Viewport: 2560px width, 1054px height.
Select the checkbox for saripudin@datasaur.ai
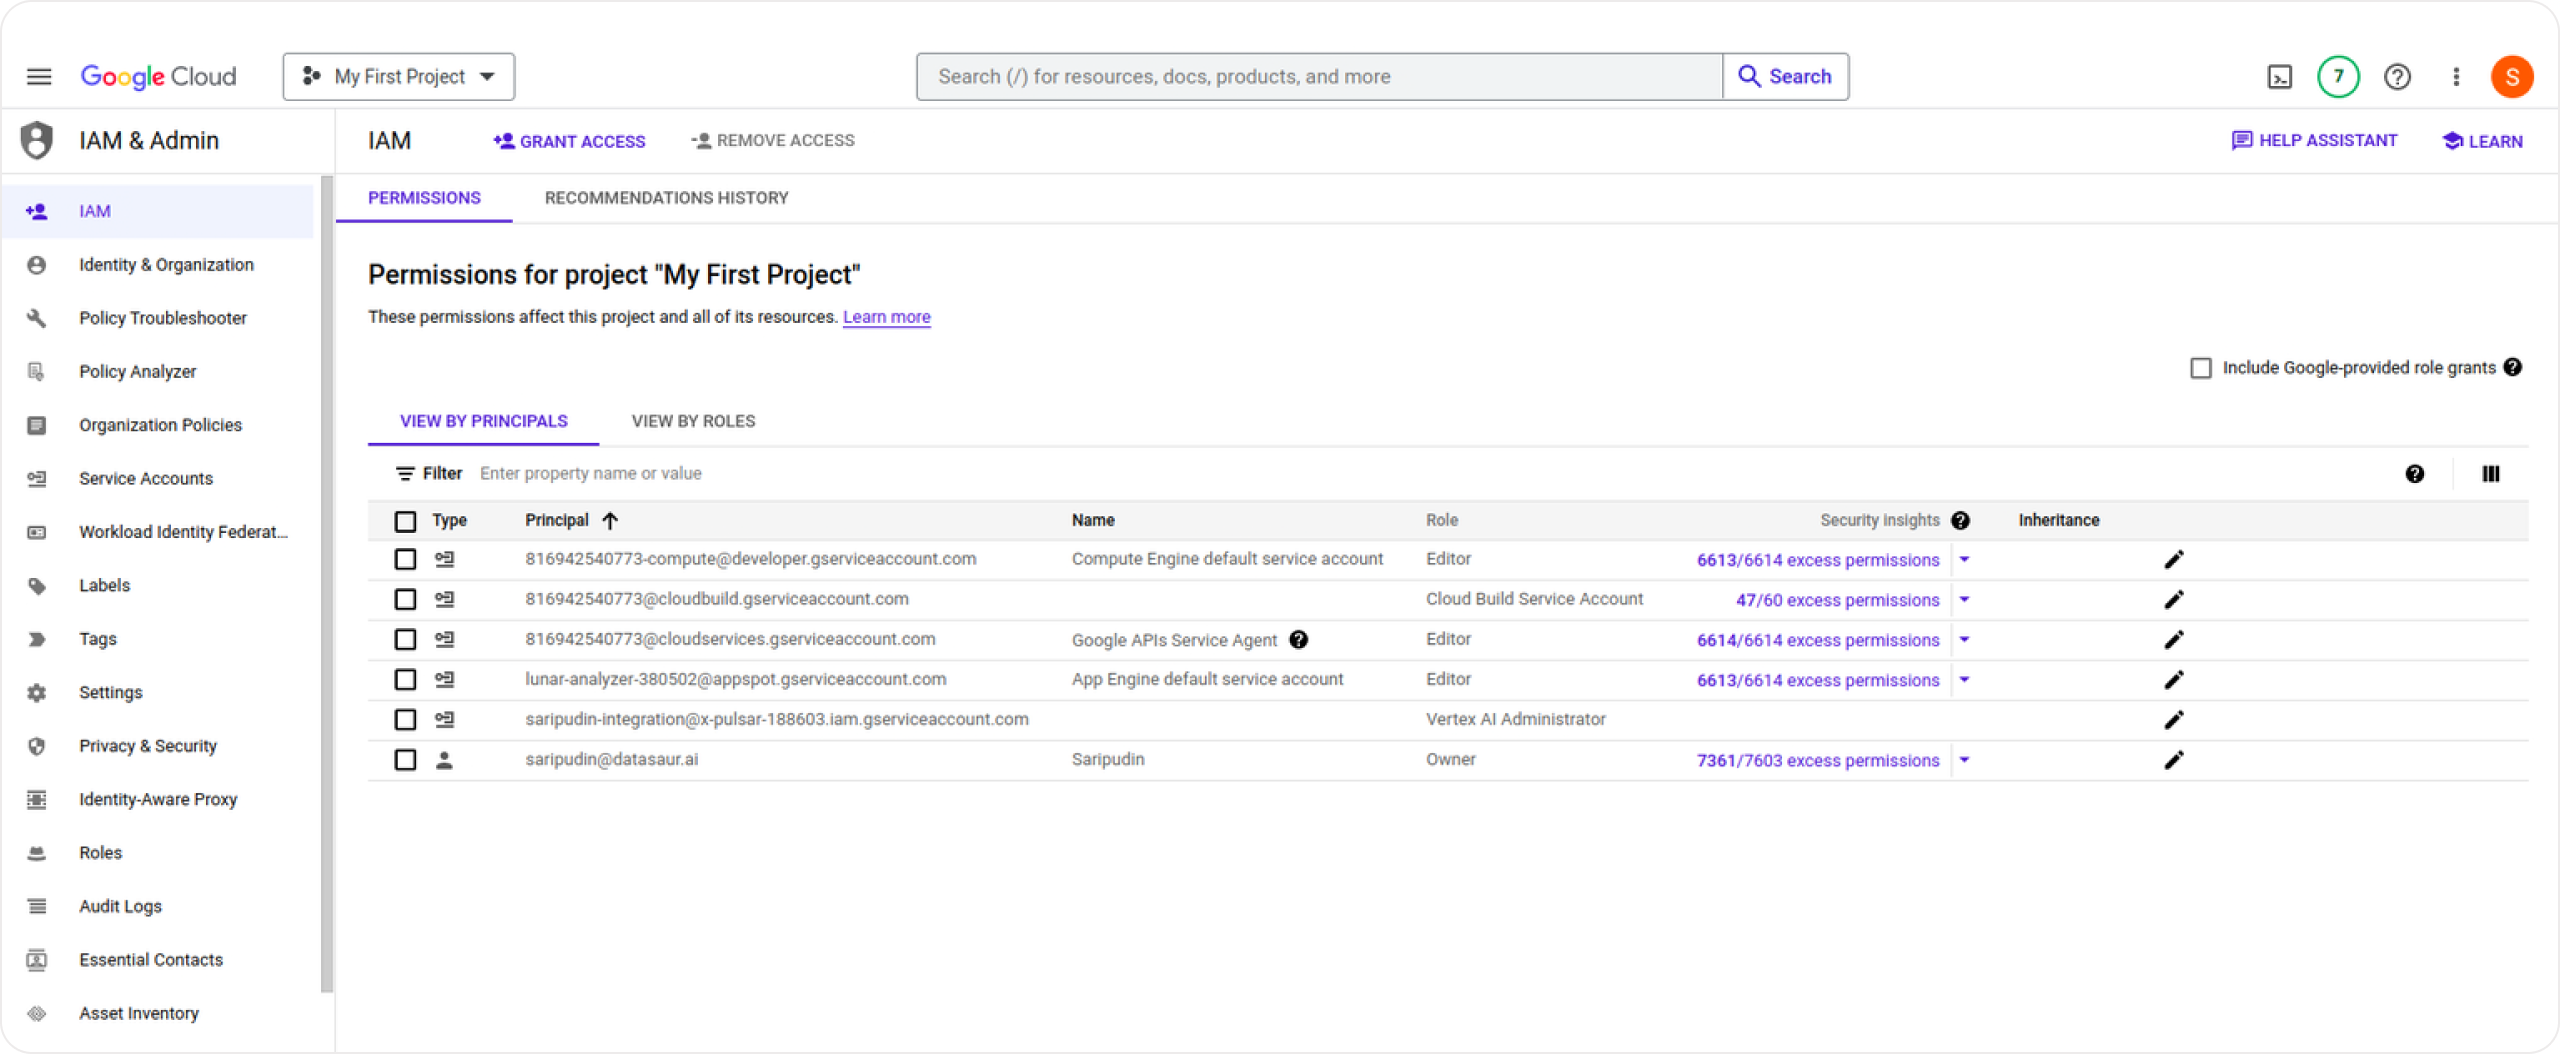pos(405,760)
